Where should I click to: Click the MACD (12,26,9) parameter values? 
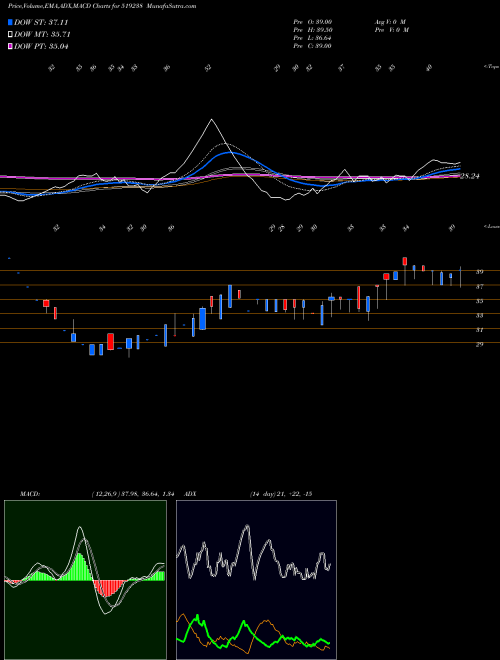point(132,494)
